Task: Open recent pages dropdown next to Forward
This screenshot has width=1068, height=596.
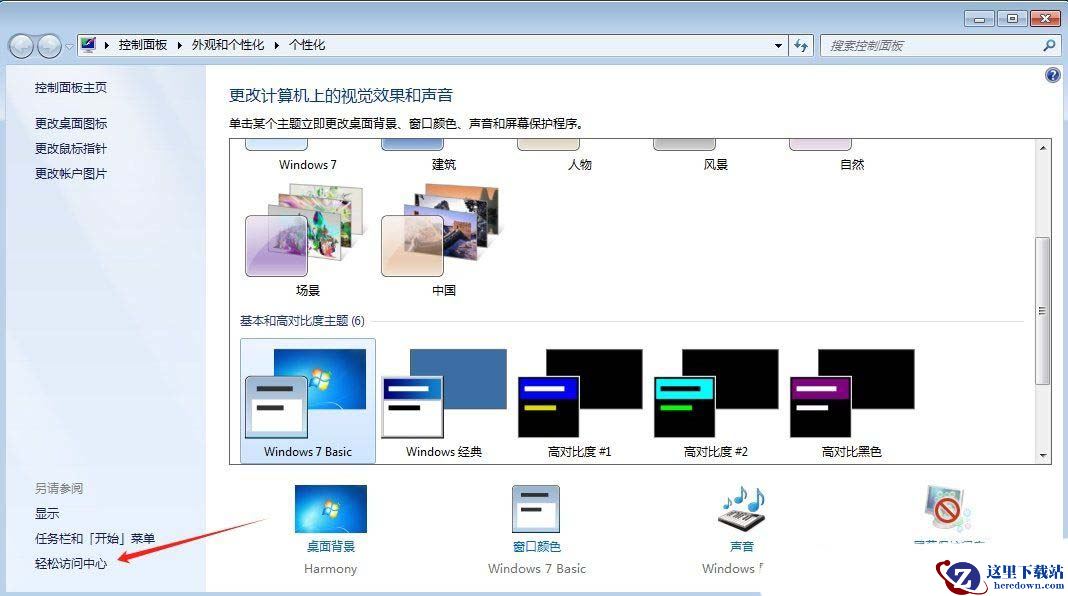Action: pos(69,47)
